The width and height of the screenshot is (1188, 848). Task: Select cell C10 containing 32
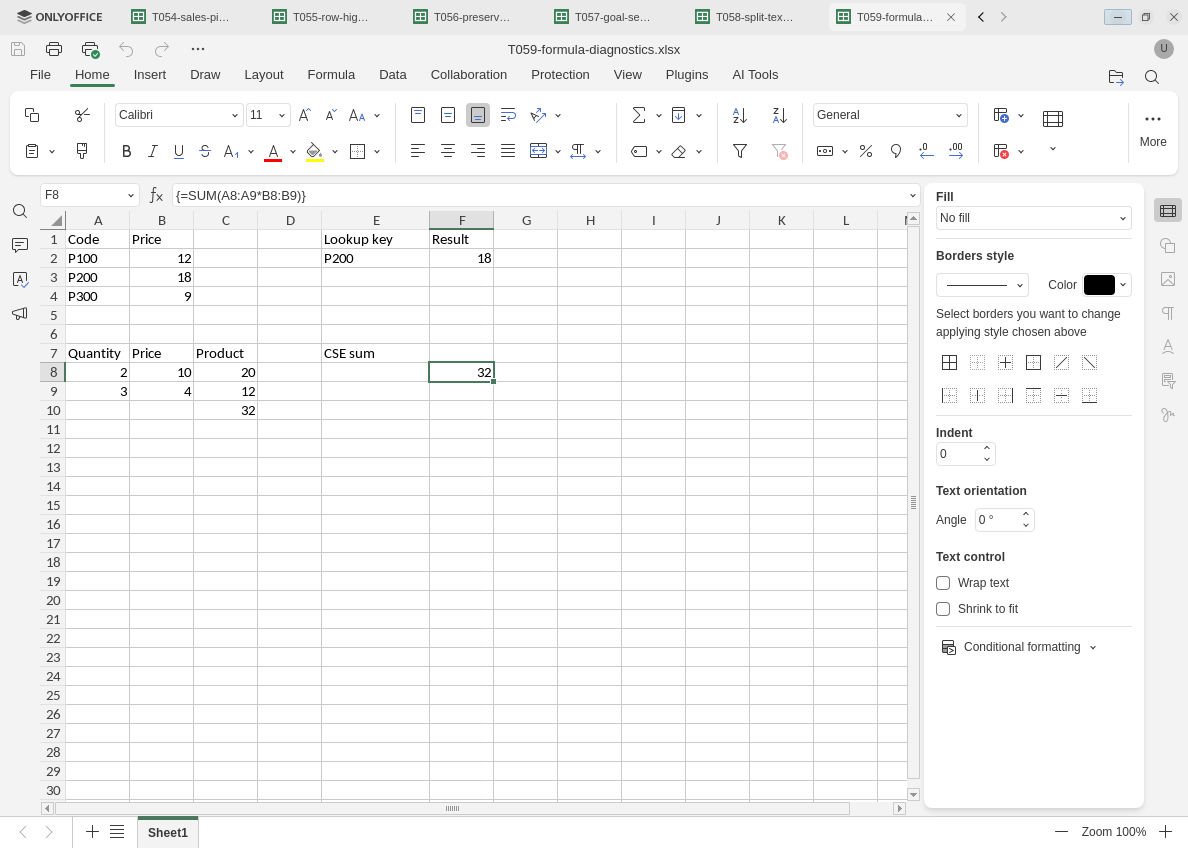(x=225, y=410)
